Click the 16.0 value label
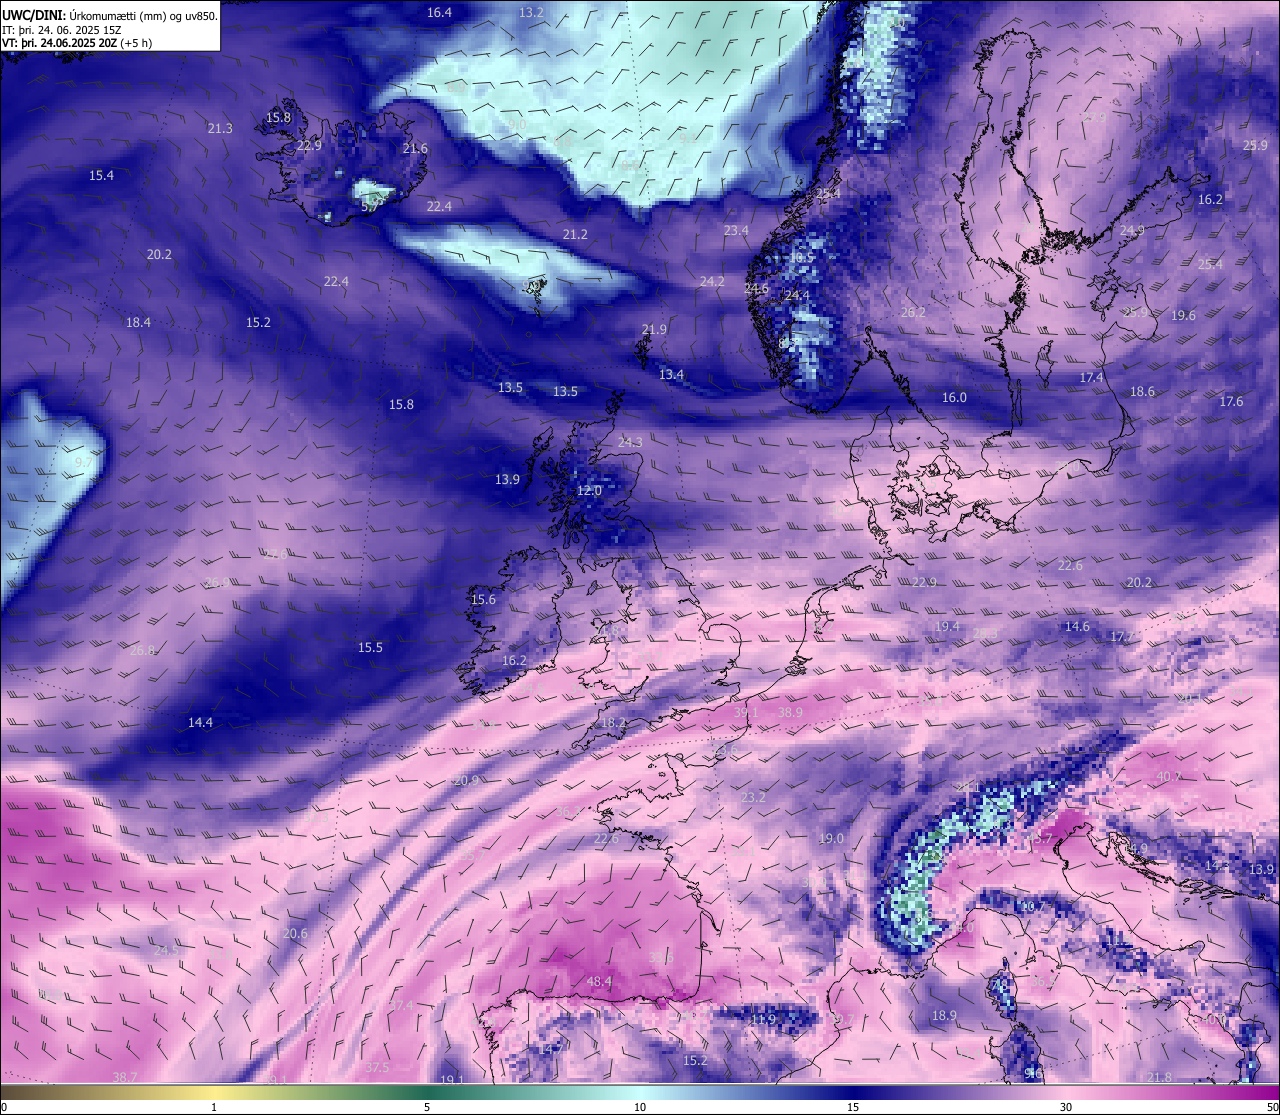The height and width of the screenshot is (1115, 1280). coord(954,397)
